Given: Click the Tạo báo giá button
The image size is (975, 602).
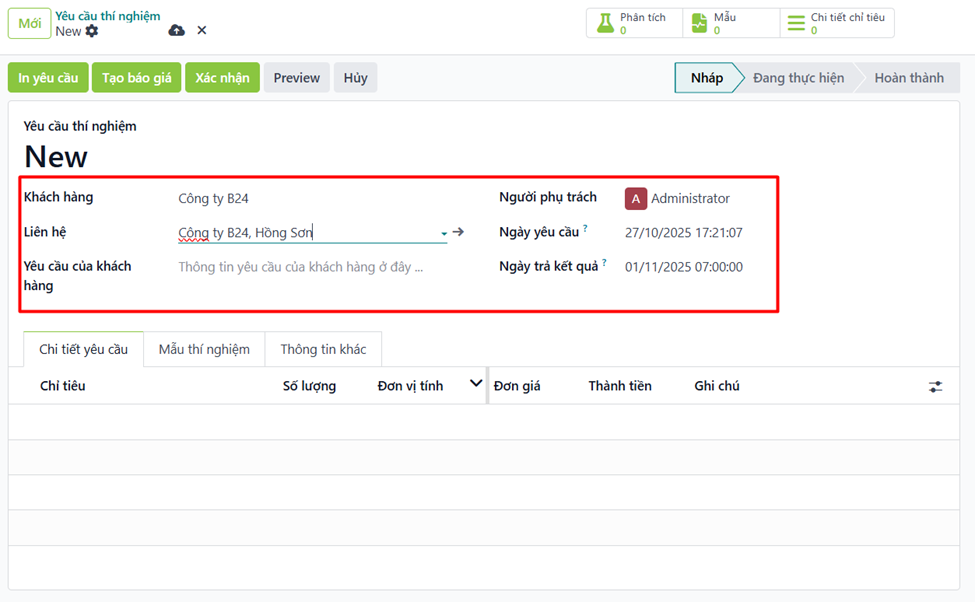Looking at the screenshot, I should 136,78.
